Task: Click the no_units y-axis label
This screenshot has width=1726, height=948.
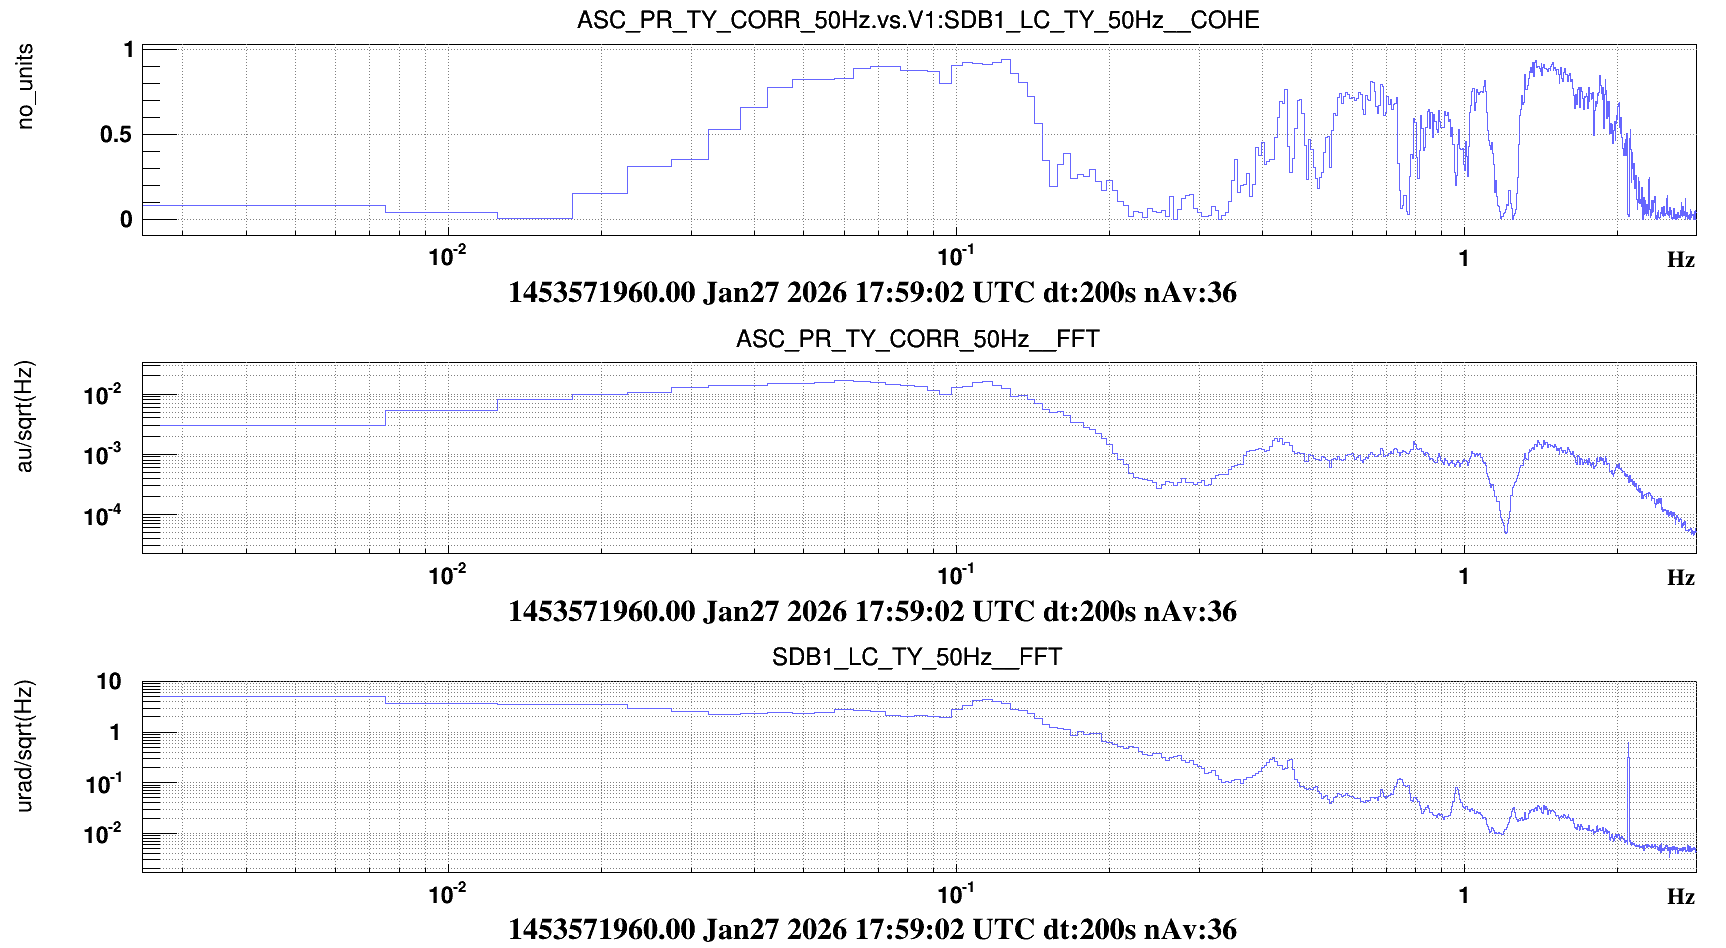Action: click(x=26, y=86)
